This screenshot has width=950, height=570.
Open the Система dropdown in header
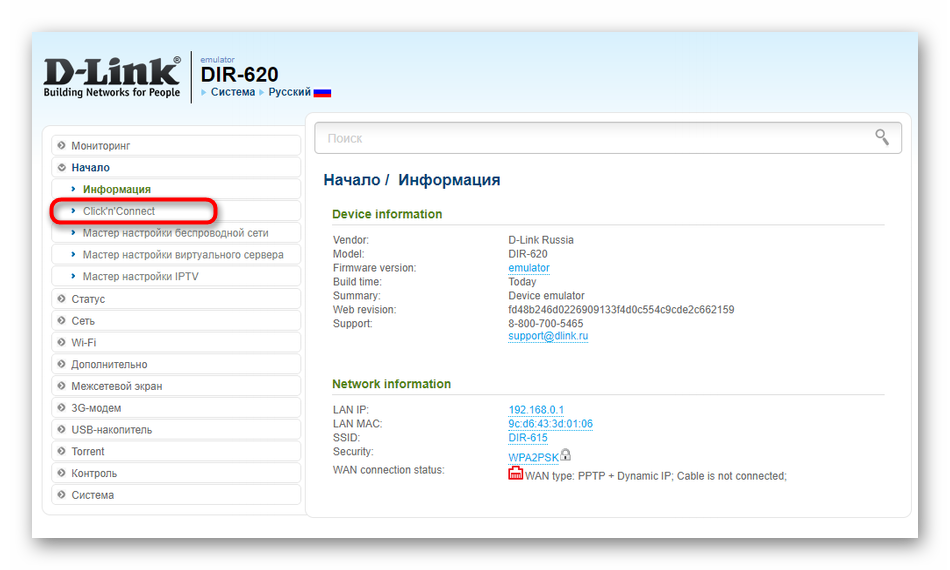pos(232,92)
